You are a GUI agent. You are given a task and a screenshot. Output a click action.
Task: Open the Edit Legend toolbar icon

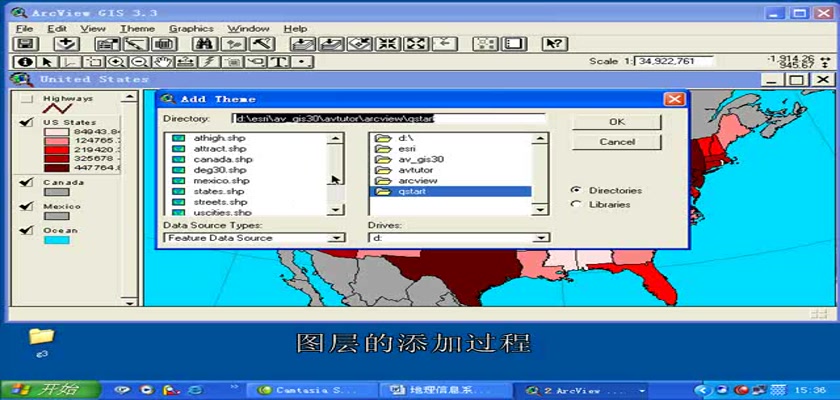point(136,44)
